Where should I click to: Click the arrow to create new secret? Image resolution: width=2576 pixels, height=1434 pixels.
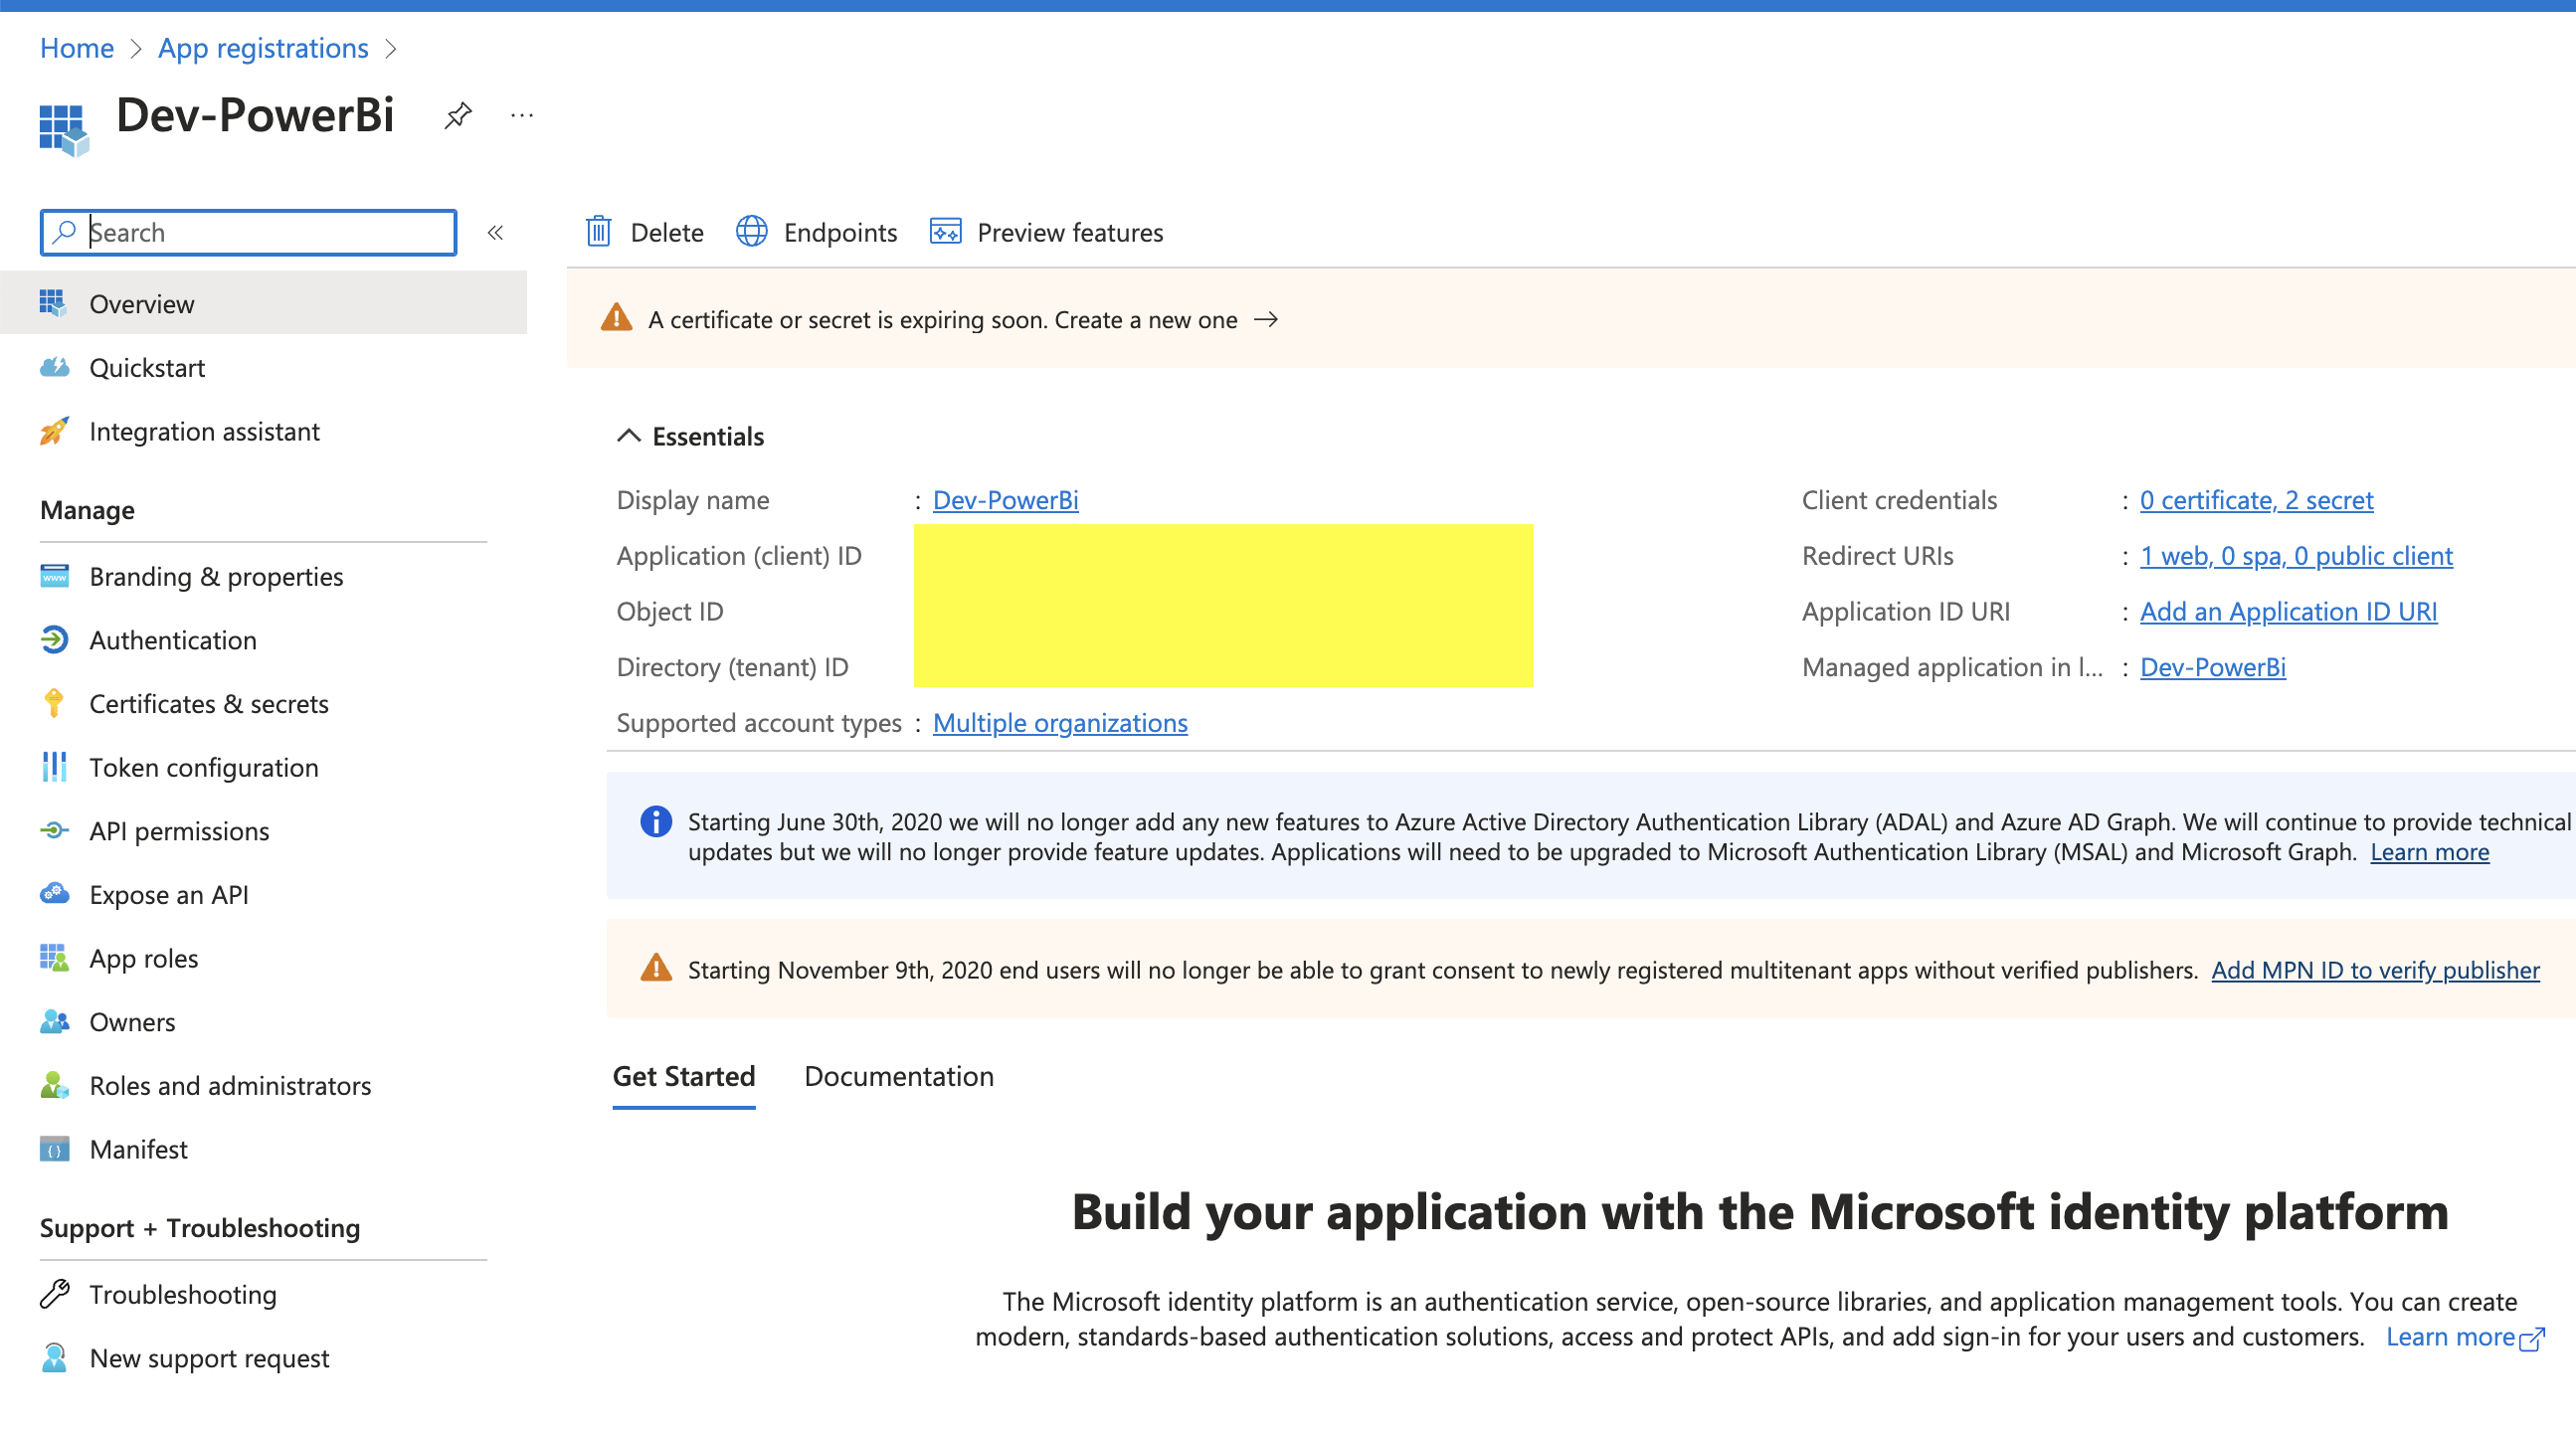(x=1266, y=320)
